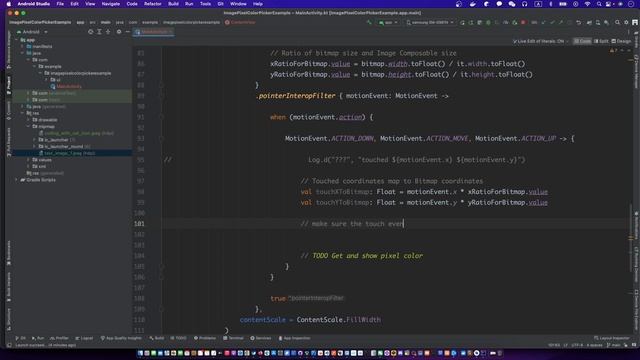Image resolution: width=640 pixels, height=360 pixels.
Task: Click the Search Everywhere magnifier icon
Action: tap(618, 22)
